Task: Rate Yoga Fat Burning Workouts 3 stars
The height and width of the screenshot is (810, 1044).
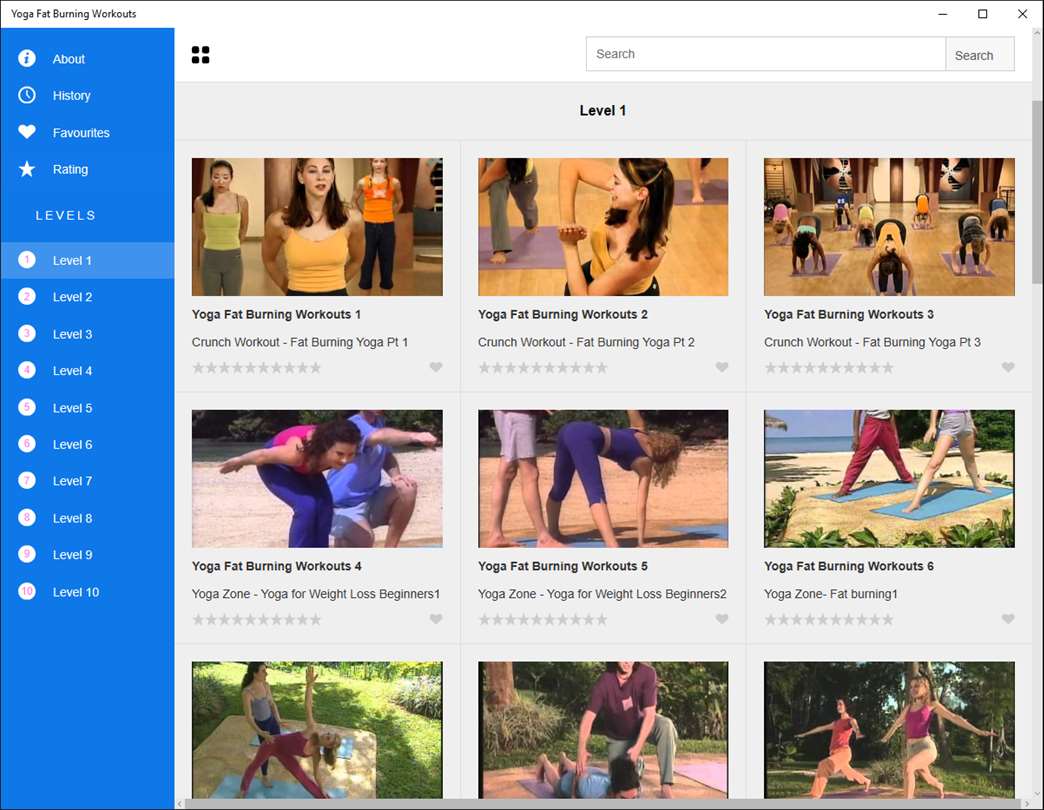Action: [829, 367]
